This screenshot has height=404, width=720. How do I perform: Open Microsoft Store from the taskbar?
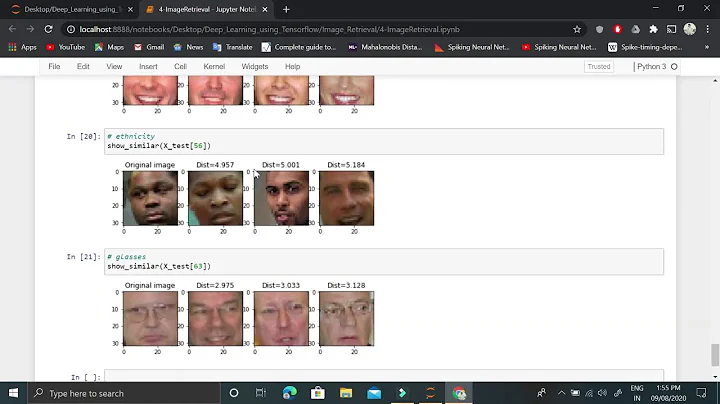pos(317,393)
